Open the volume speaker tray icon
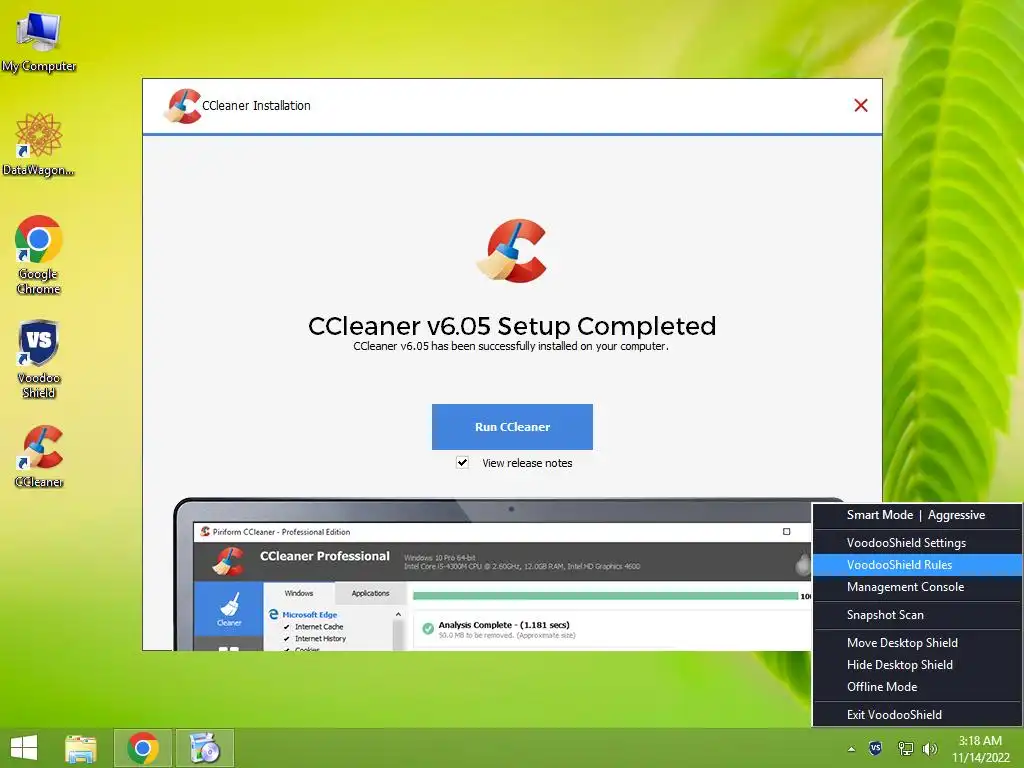The height and width of the screenshot is (768, 1024). [929, 748]
